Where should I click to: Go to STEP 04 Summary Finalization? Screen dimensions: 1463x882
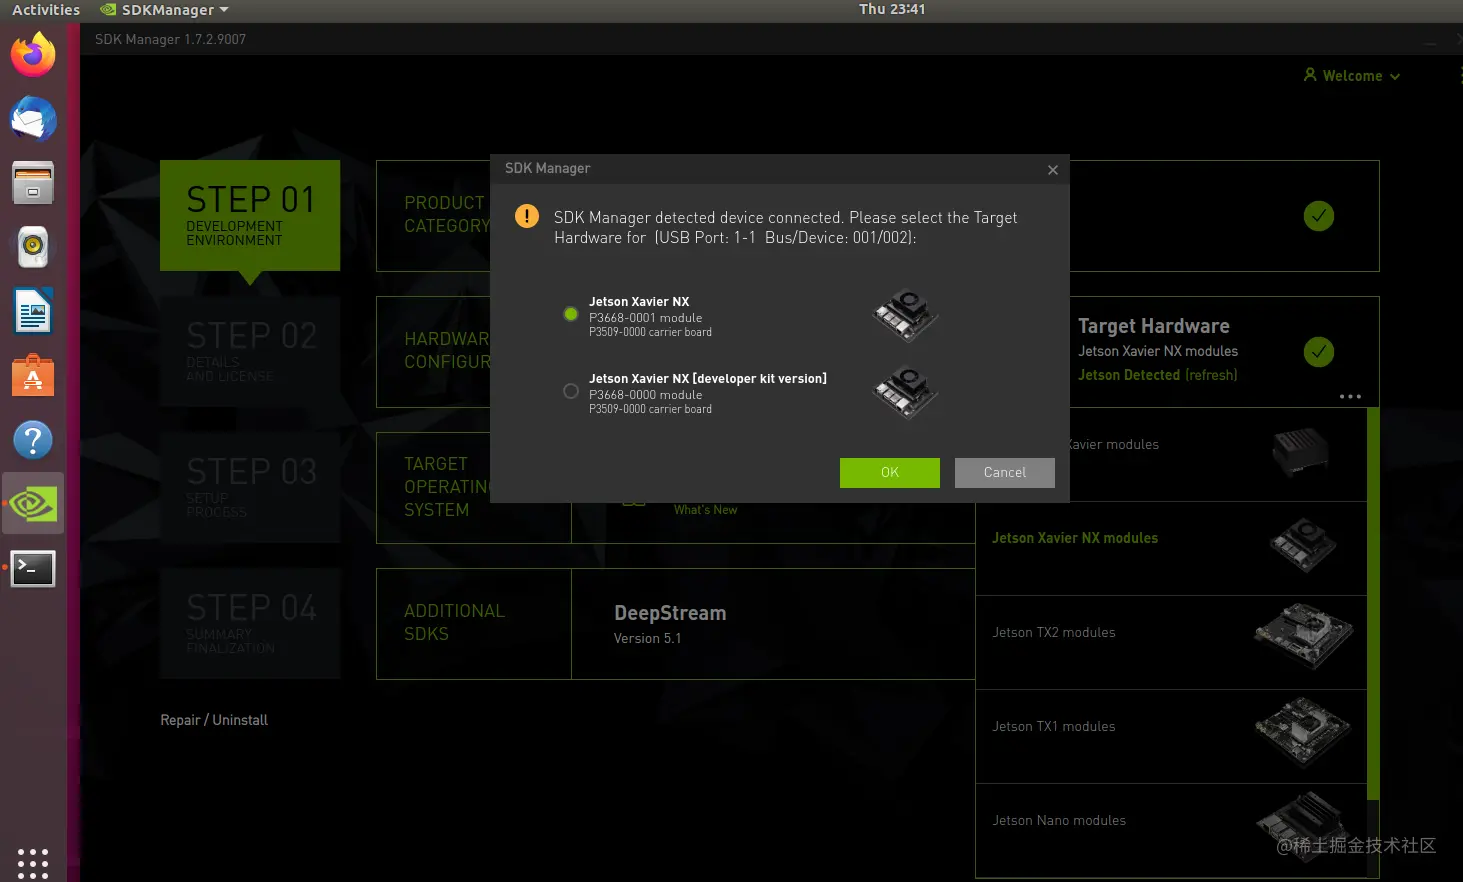[250, 623]
